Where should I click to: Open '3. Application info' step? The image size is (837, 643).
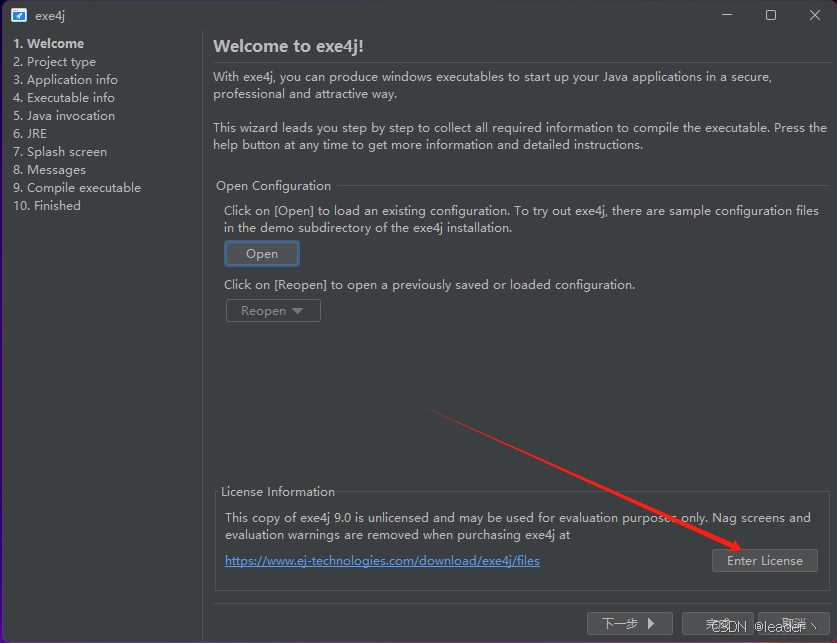click(65, 80)
